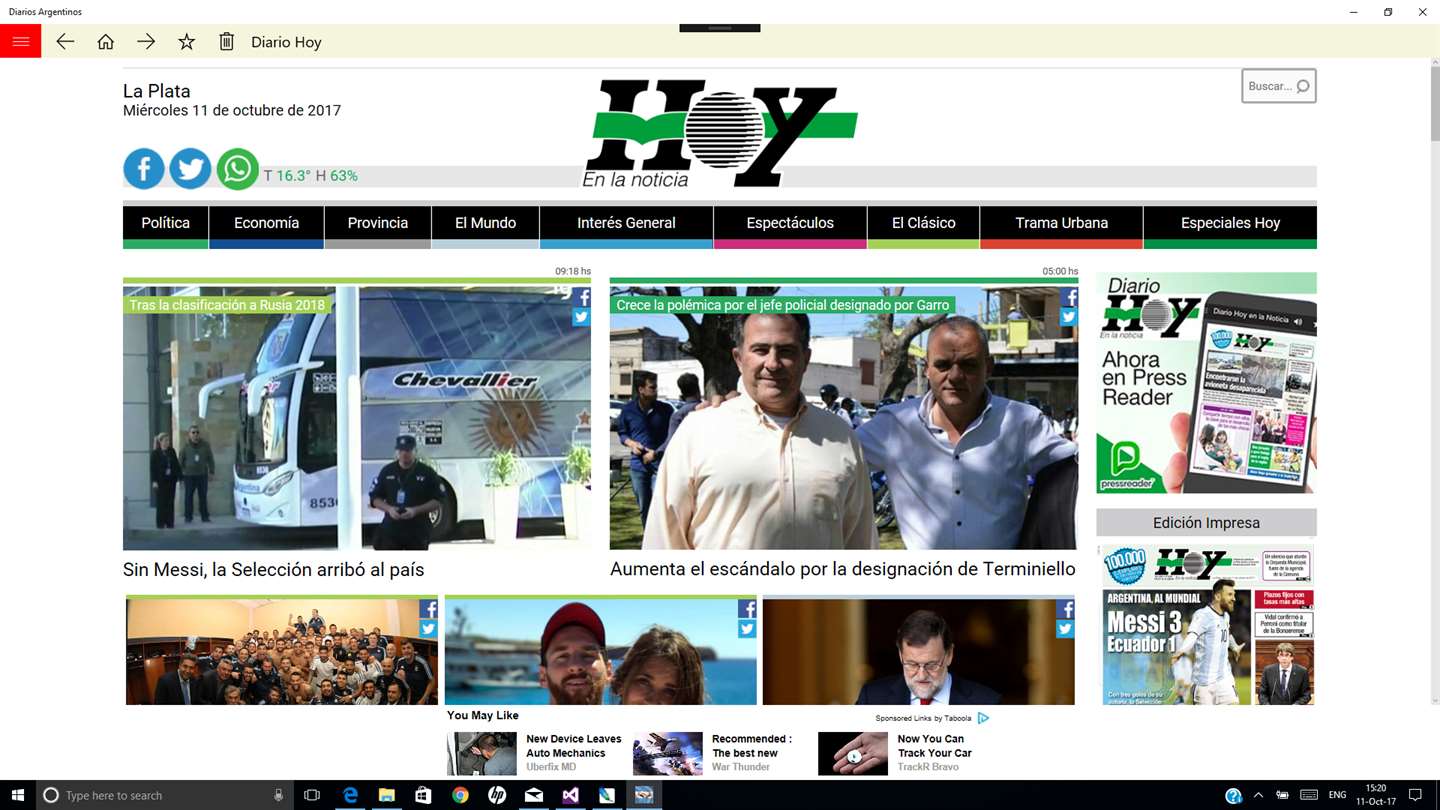Viewport: 1440px width, 810px height.
Task: Click the ENG language indicator
Action: click(x=1337, y=795)
